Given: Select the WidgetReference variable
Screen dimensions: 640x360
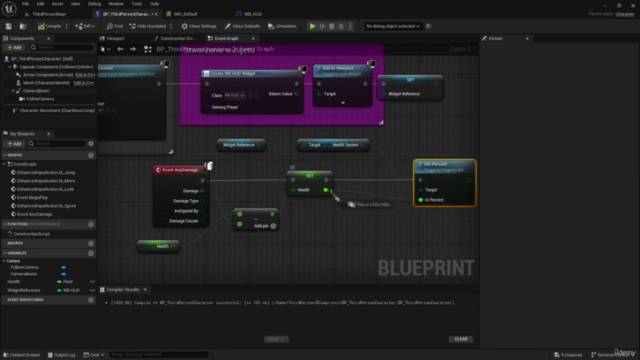Looking at the screenshot, I should tap(24, 290).
